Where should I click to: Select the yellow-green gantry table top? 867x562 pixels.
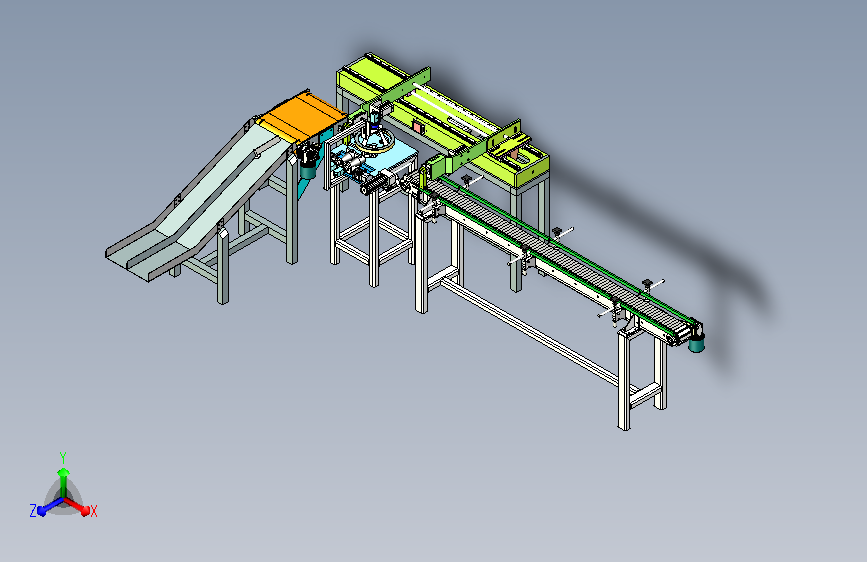442,119
